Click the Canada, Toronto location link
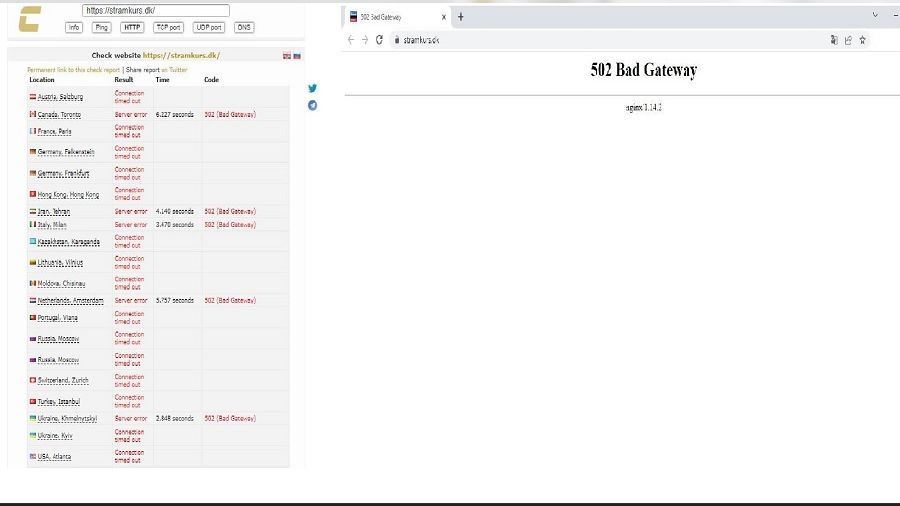Viewport: 900px width, 506px height. tap(59, 115)
